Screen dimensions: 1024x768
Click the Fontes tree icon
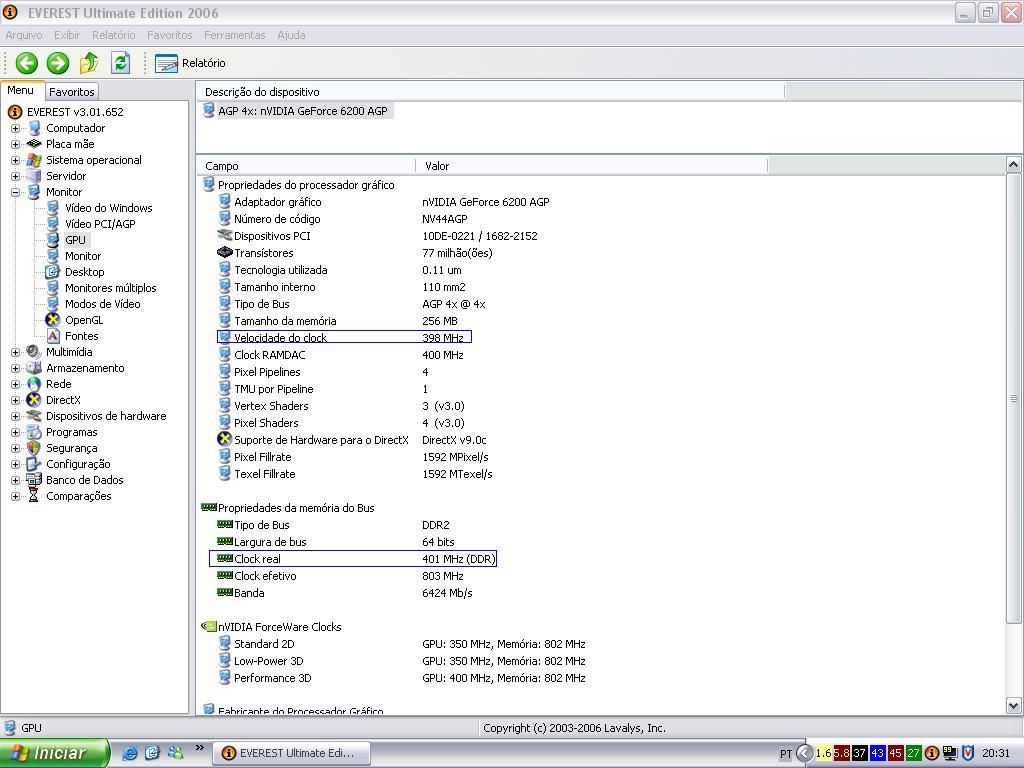[x=53, y=336]
